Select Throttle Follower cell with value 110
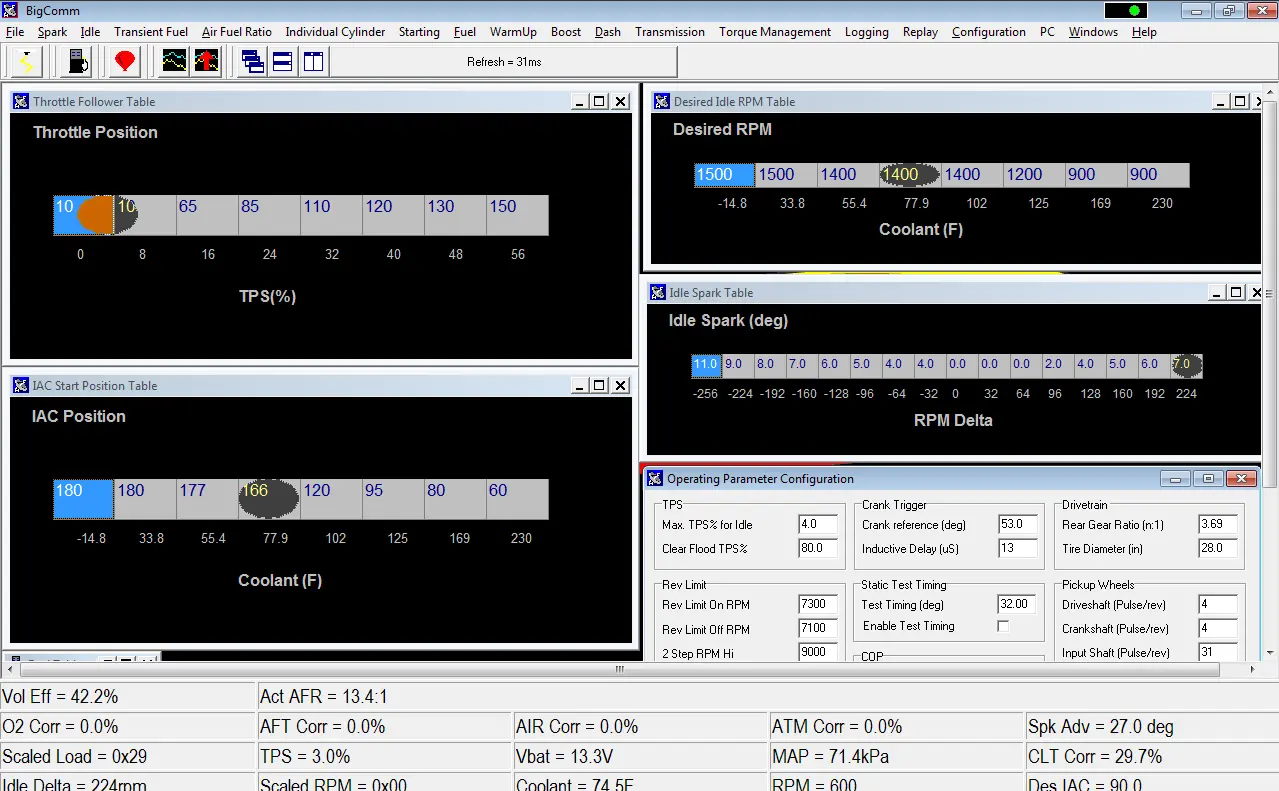This screenshot has width=1279, height=791. [331, 215]
